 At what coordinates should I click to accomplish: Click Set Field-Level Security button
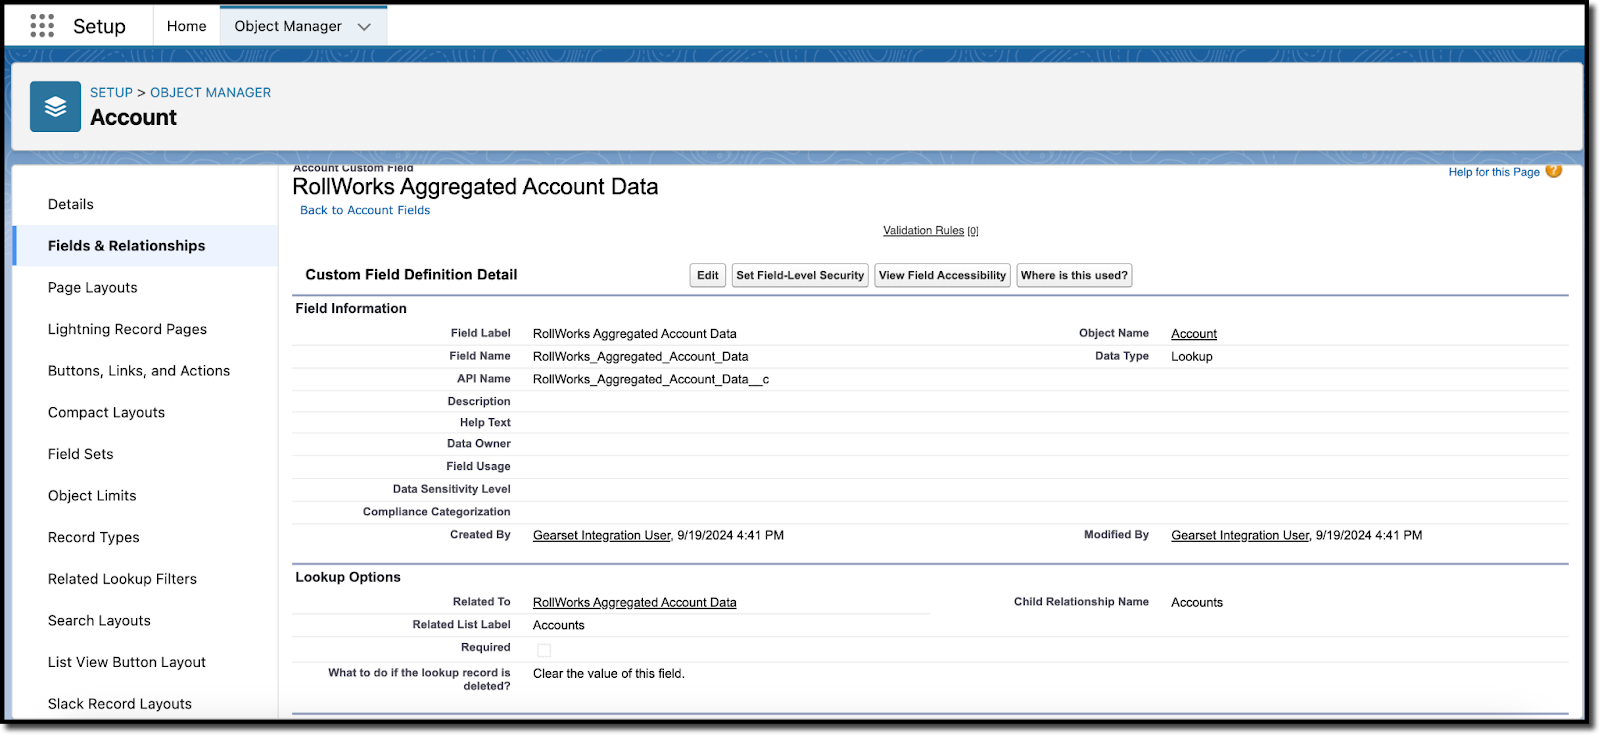(x=800, y=275)
